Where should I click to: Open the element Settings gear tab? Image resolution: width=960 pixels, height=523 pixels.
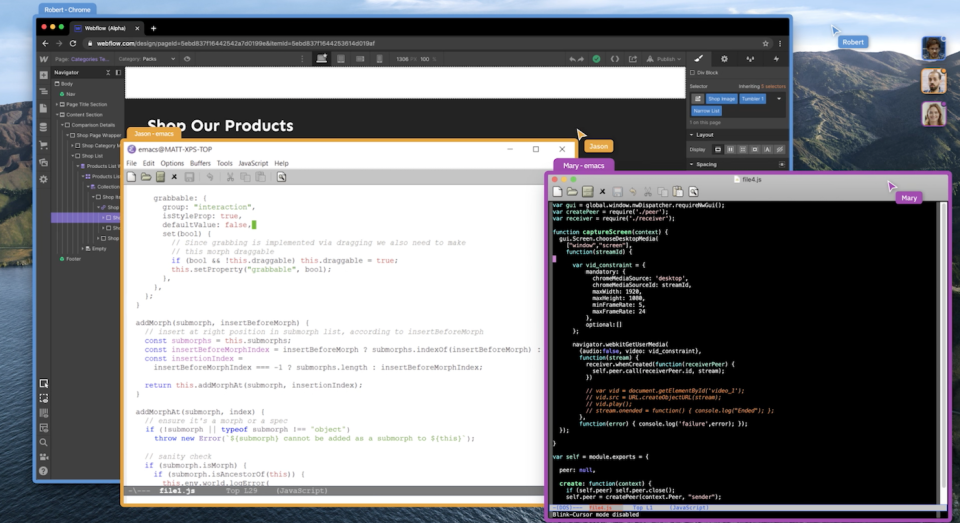pyautogui.click(x=725, y=59)
